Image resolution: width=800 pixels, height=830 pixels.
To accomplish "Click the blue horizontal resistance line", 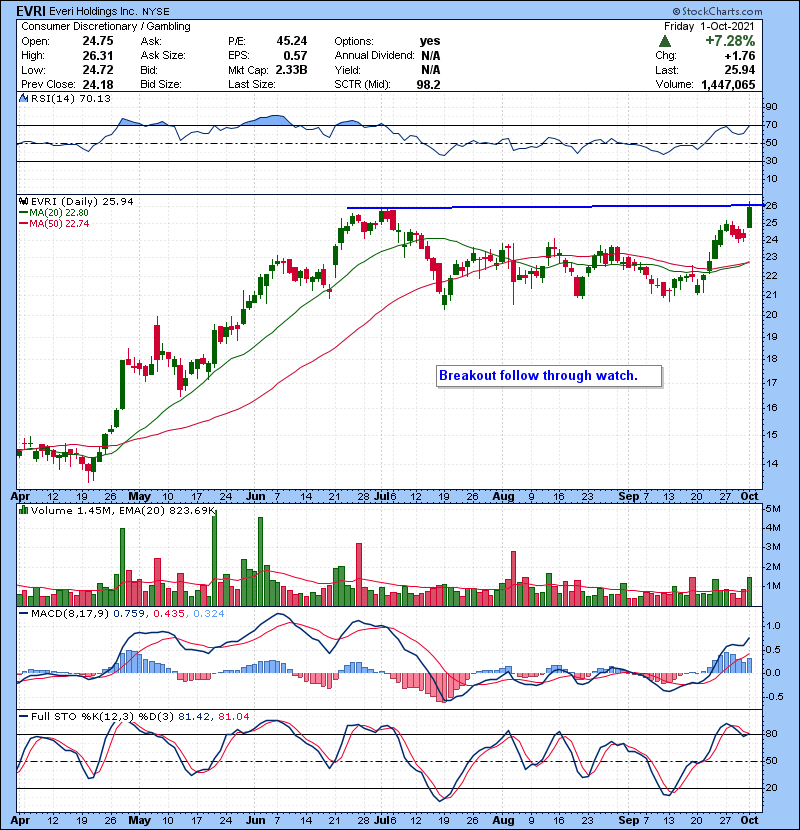I will [x=550, y=207].
